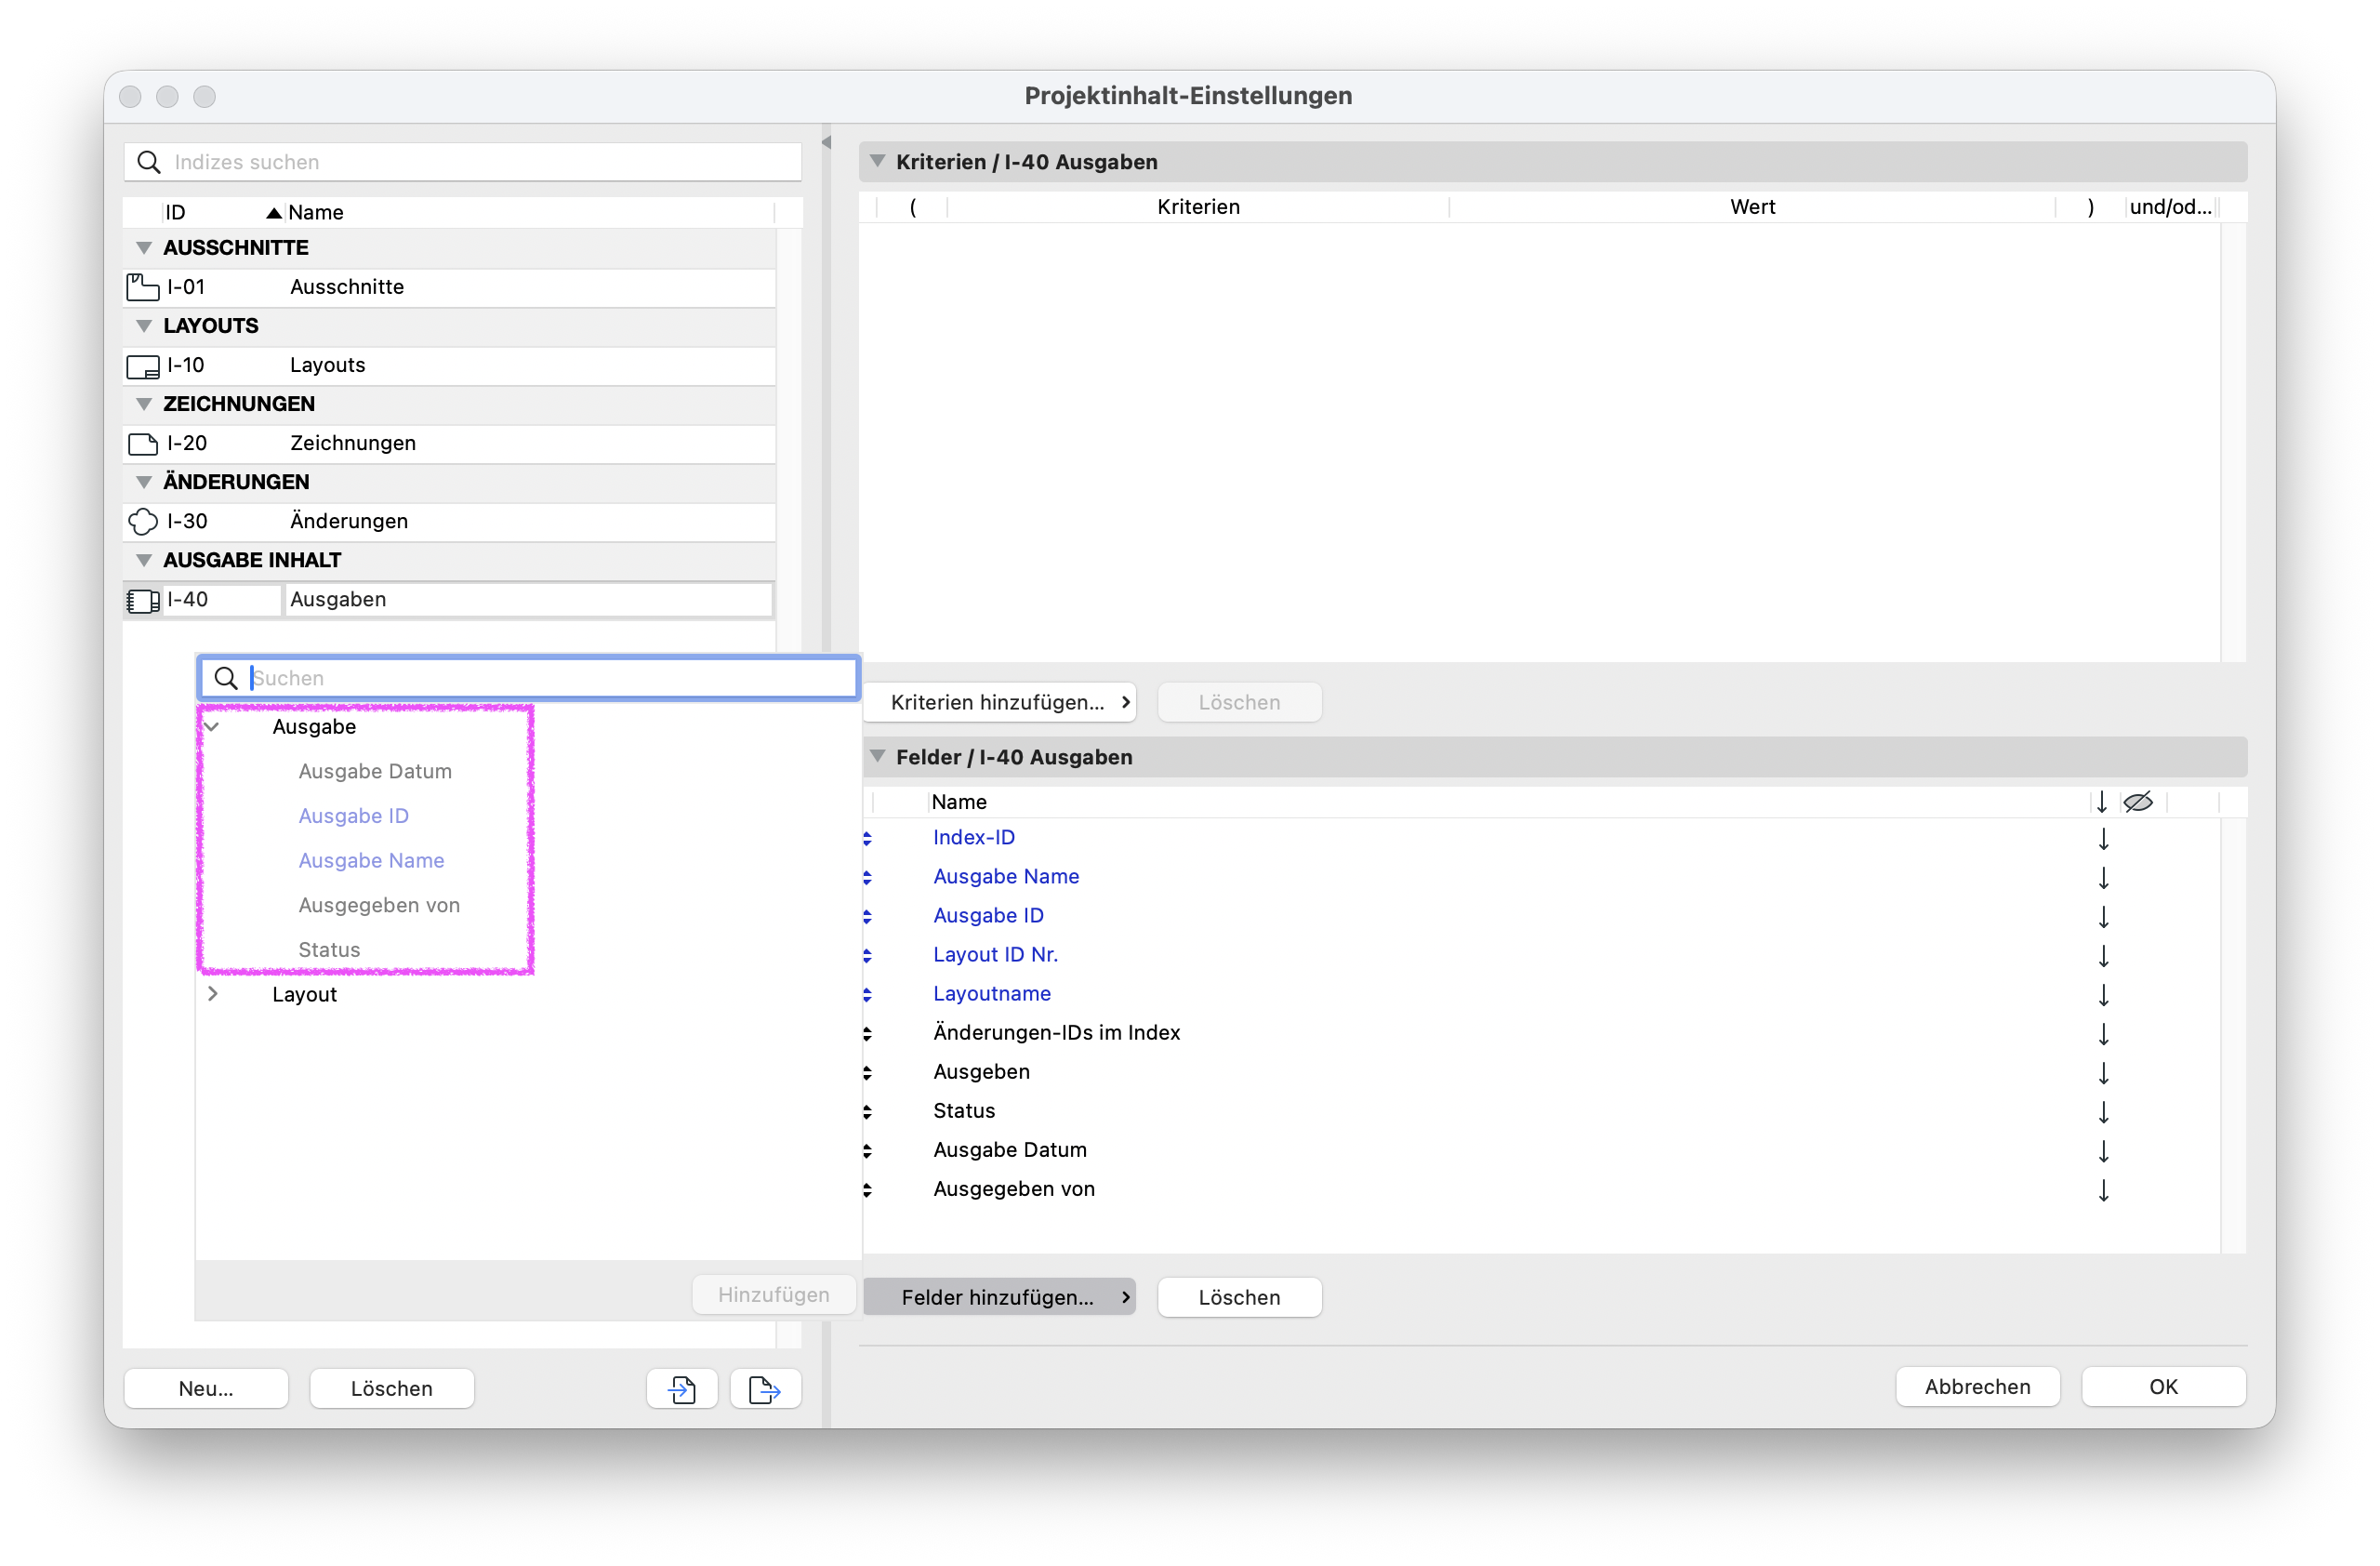Click the I-20 Zeichnungen index icon
2380x1566 pixels.
click(143, 444)
